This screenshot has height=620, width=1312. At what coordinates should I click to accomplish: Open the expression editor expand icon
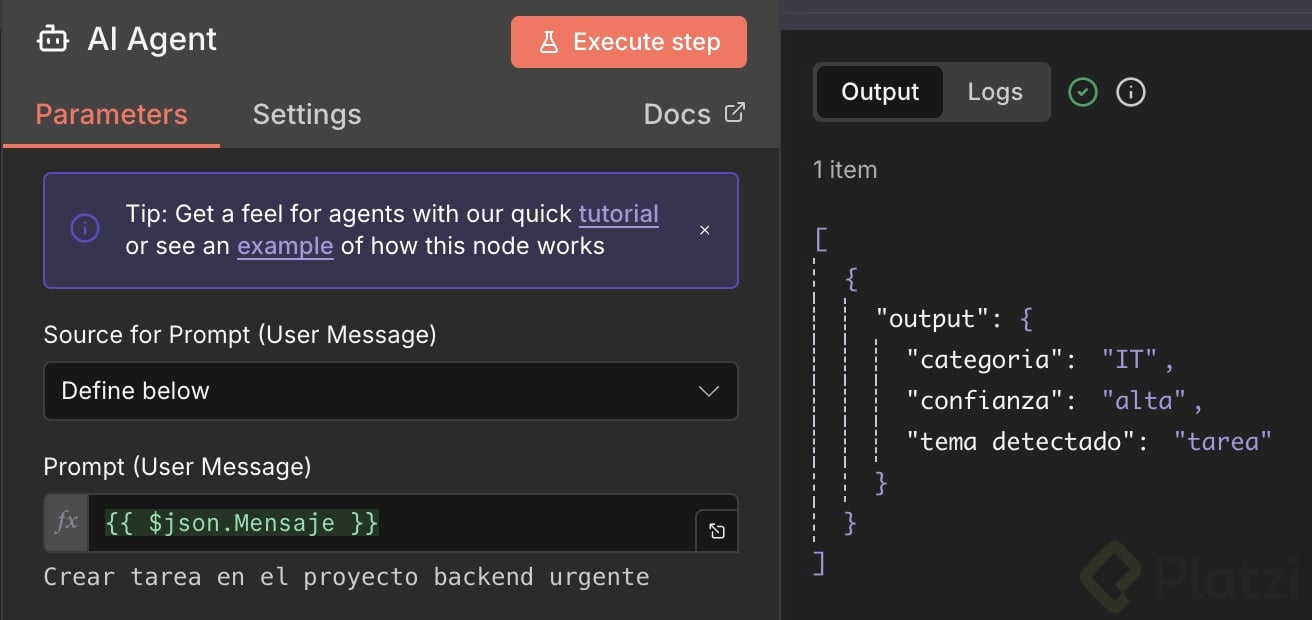coord(716,531)
